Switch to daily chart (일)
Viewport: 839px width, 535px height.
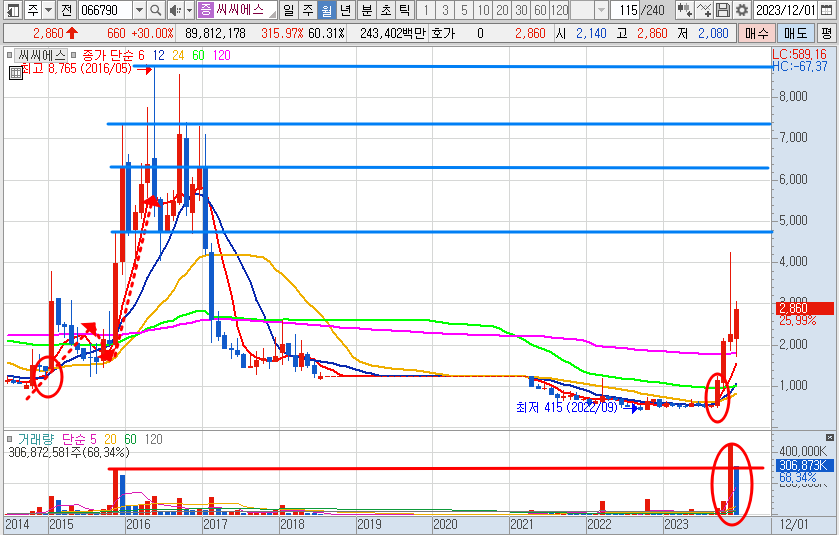click(x=288, y=10)
